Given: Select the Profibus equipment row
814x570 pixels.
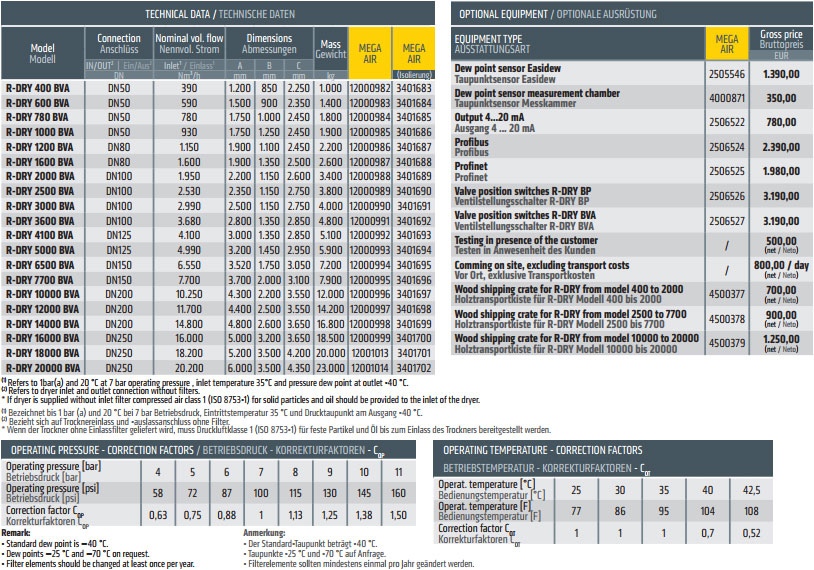Looking at the screenshot, I should pyautogui.click(x=631, y=147).
